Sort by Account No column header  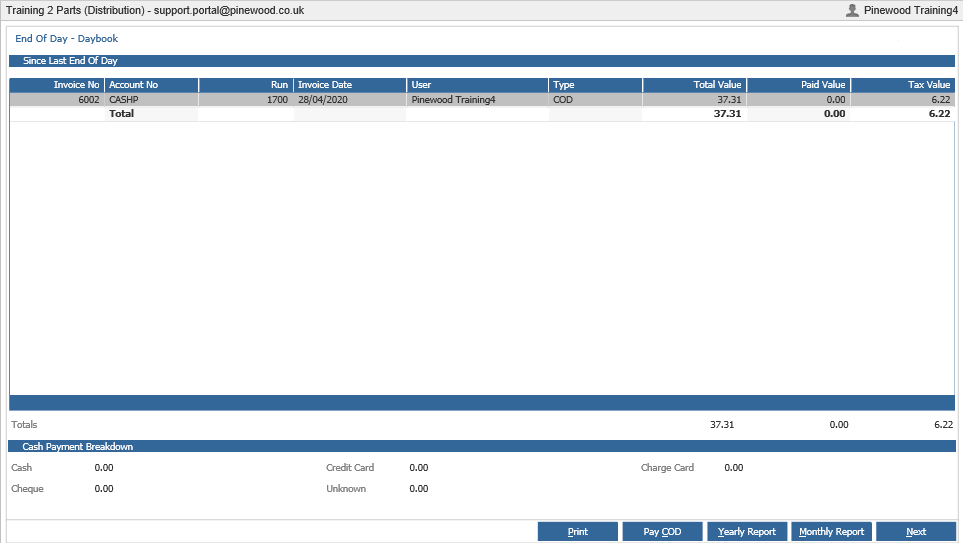[152, 85]
